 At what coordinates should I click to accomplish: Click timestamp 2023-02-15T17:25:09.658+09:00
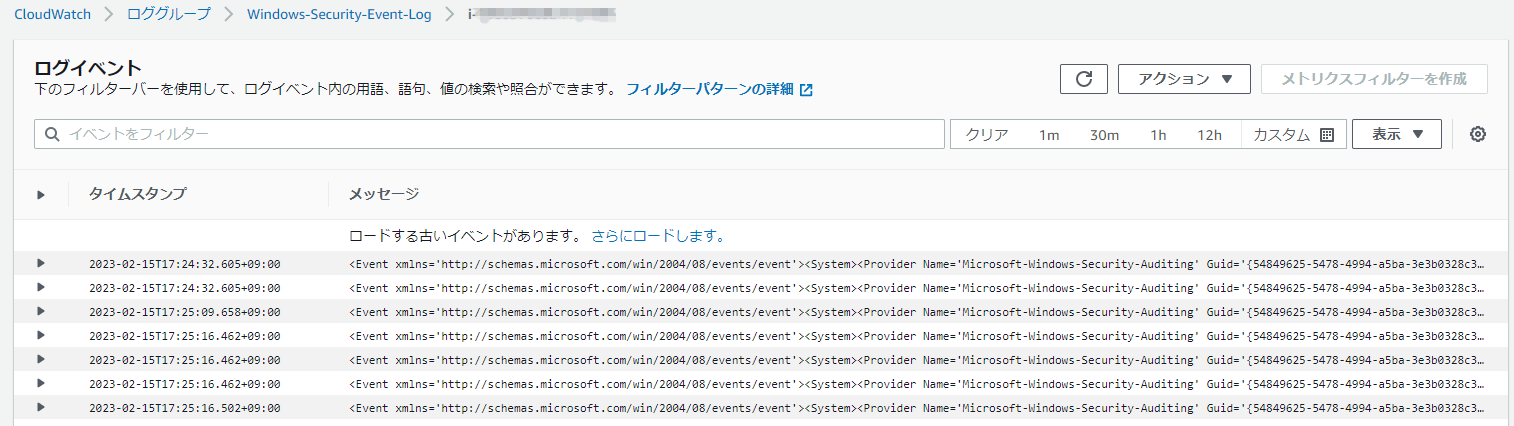point(184,312)
